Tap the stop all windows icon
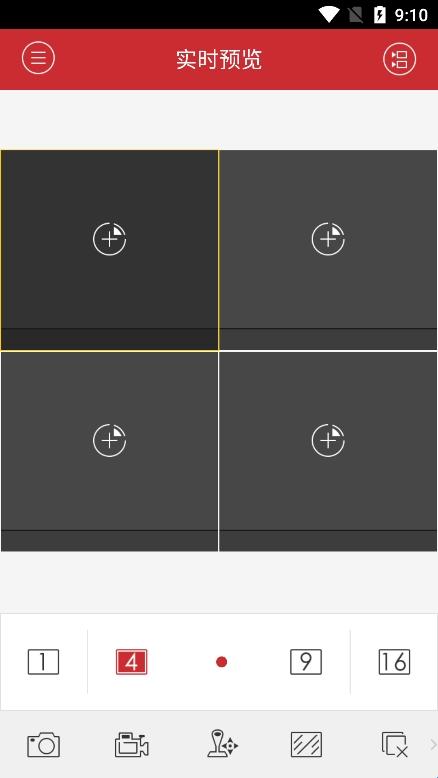This screenshot has height=778, width=438. [395, 744]
